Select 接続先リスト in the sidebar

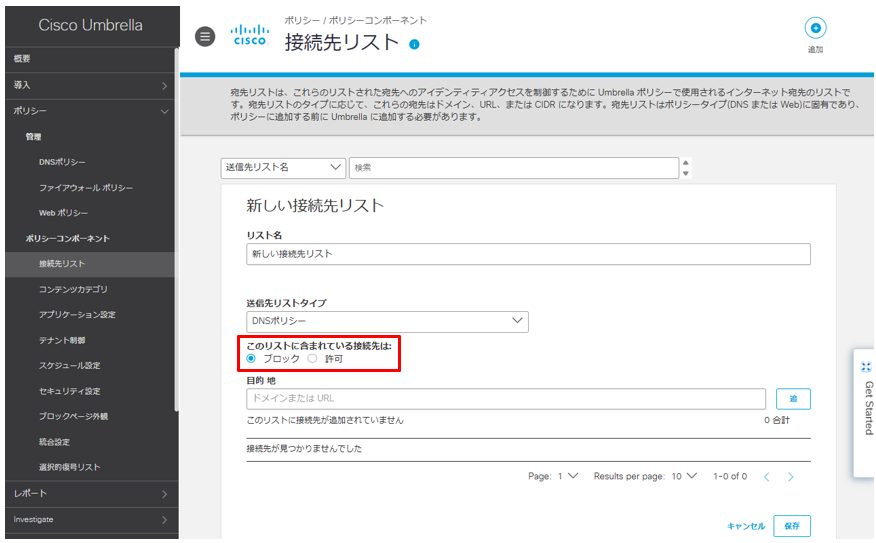tap(90, 264)
